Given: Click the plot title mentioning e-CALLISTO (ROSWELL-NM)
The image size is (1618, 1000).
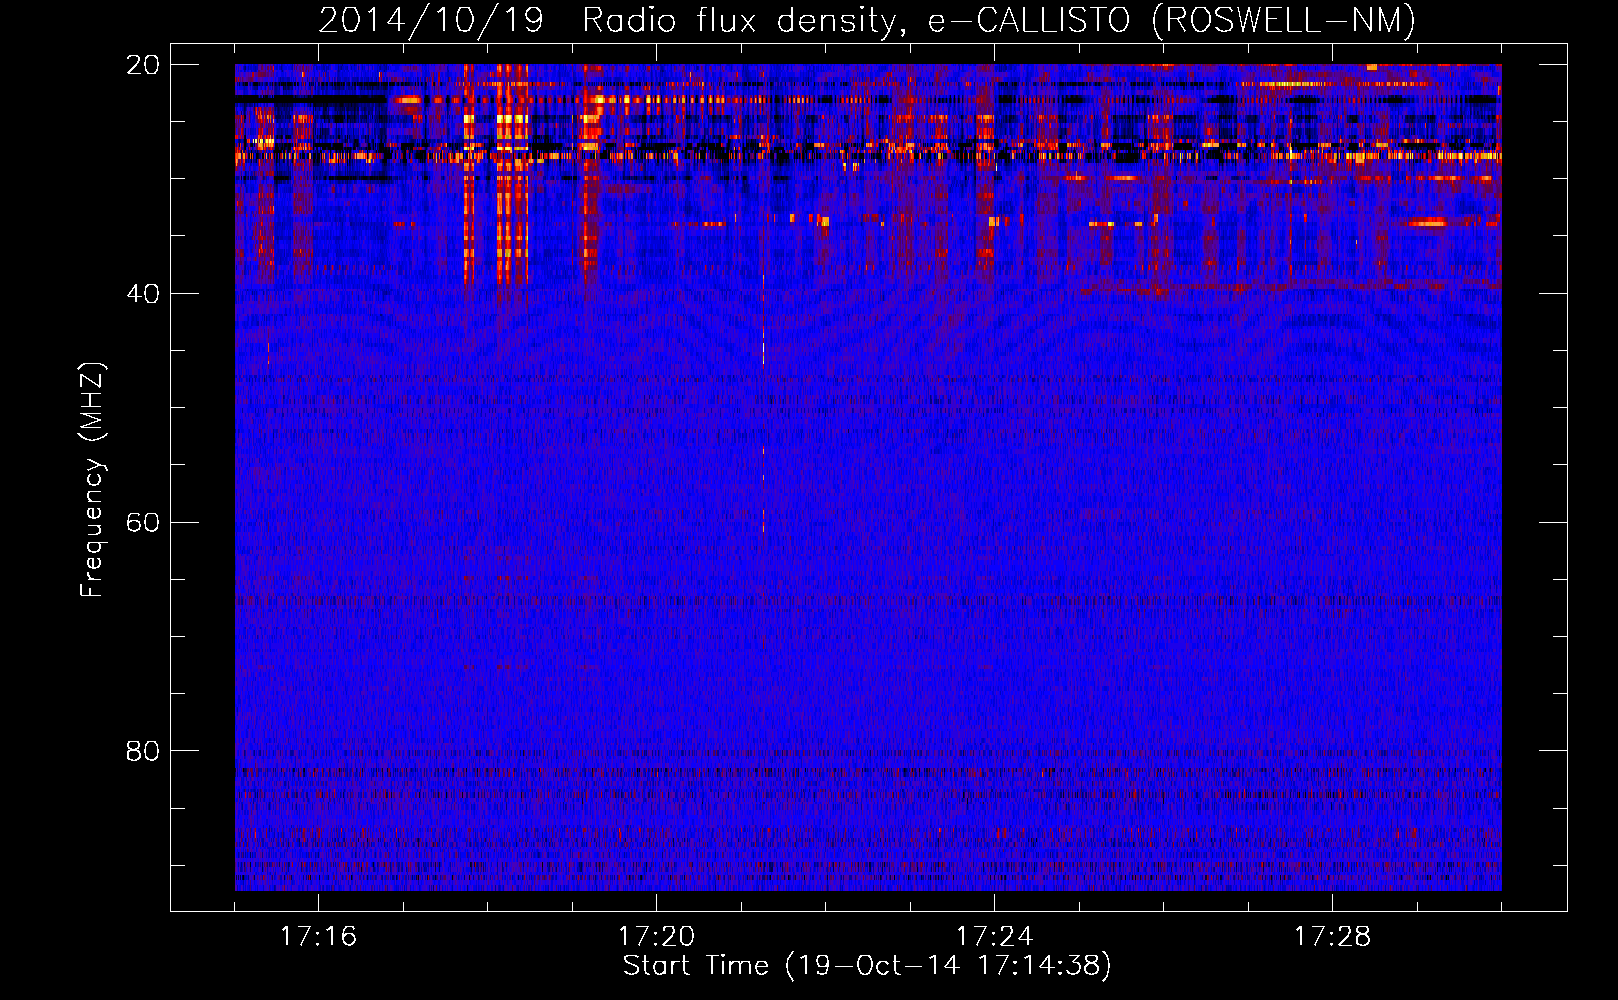Looking at the screenshot, I should pyautogui.click(x=867, y=20).
